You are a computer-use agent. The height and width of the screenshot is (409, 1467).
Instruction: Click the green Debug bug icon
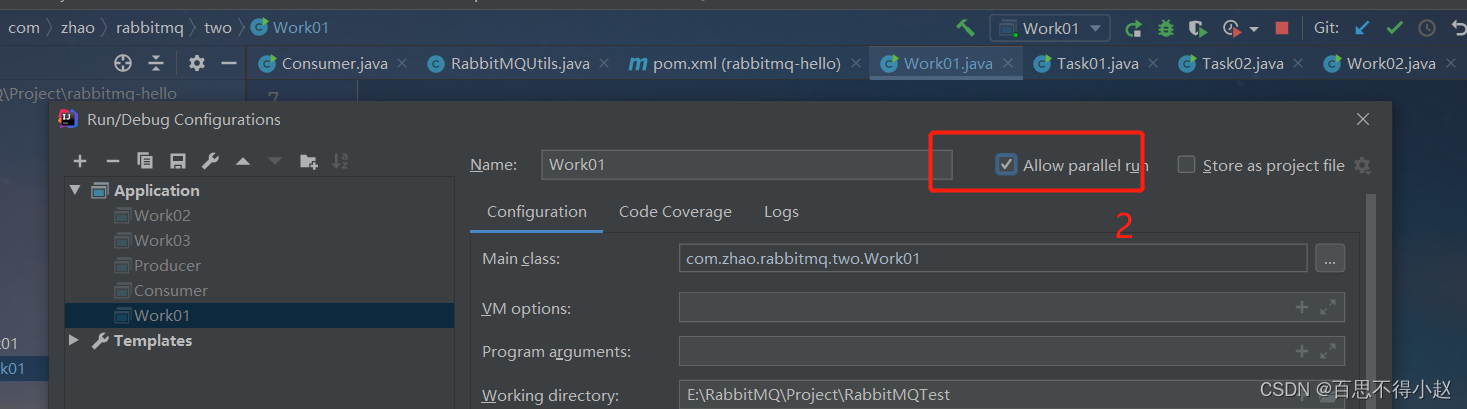[1165, 28]
